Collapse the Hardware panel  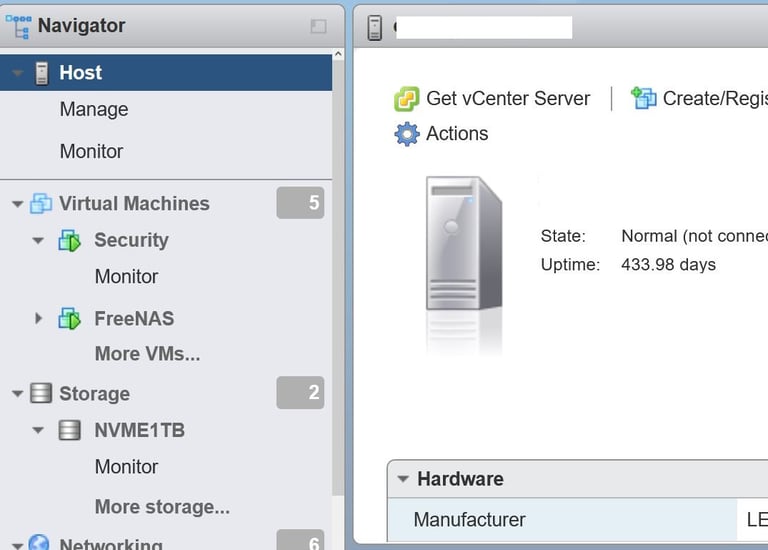click(403, 479)
